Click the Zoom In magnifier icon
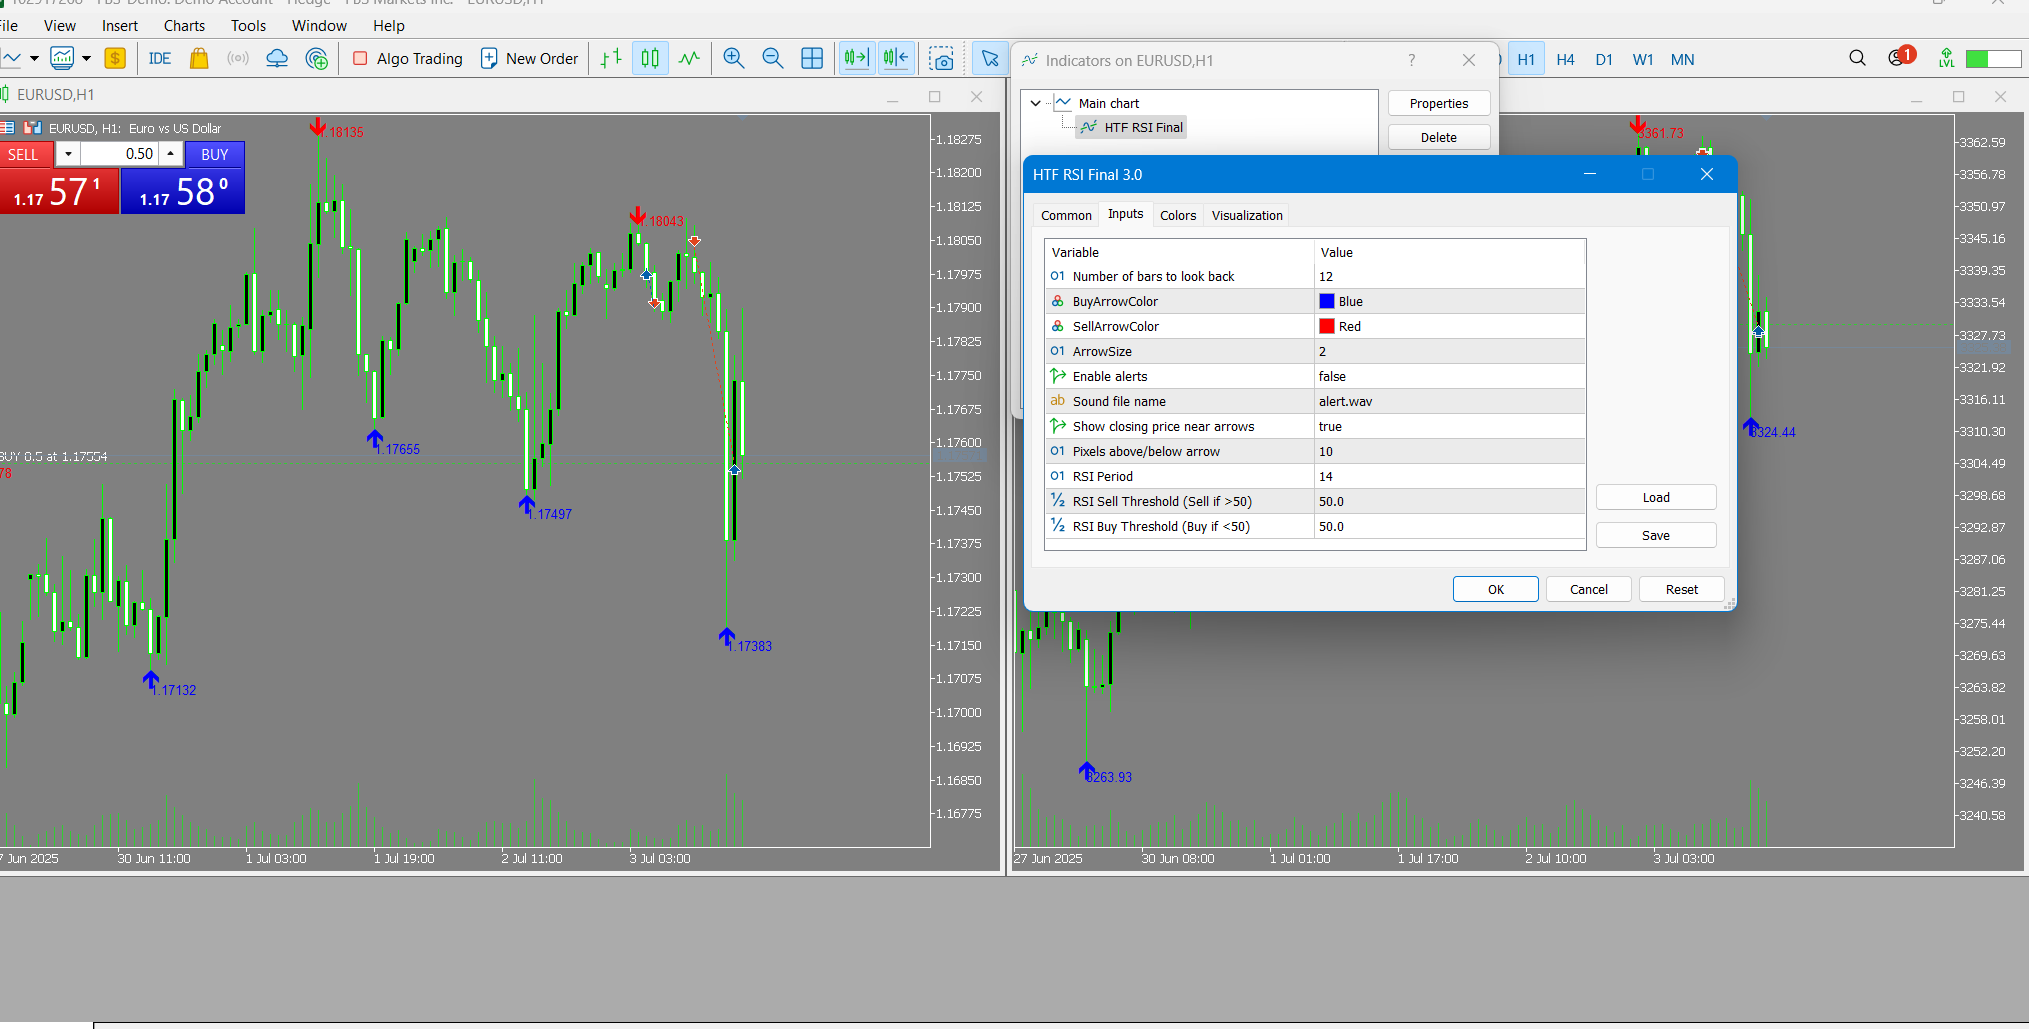 (x=733, y=59)
